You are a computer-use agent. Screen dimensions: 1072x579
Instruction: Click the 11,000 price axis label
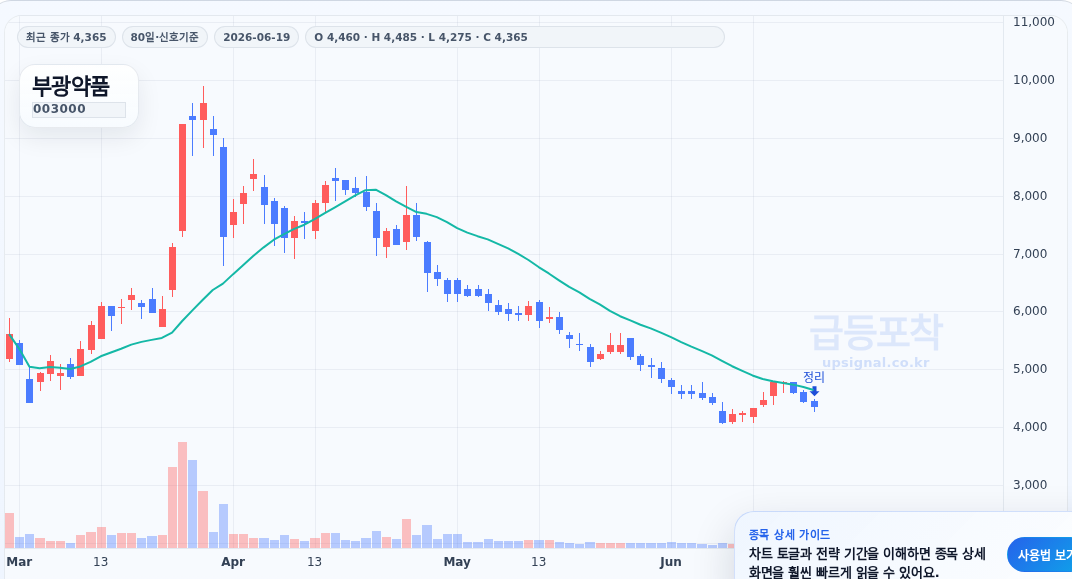pyautogui.click(x=1033, y=22)
